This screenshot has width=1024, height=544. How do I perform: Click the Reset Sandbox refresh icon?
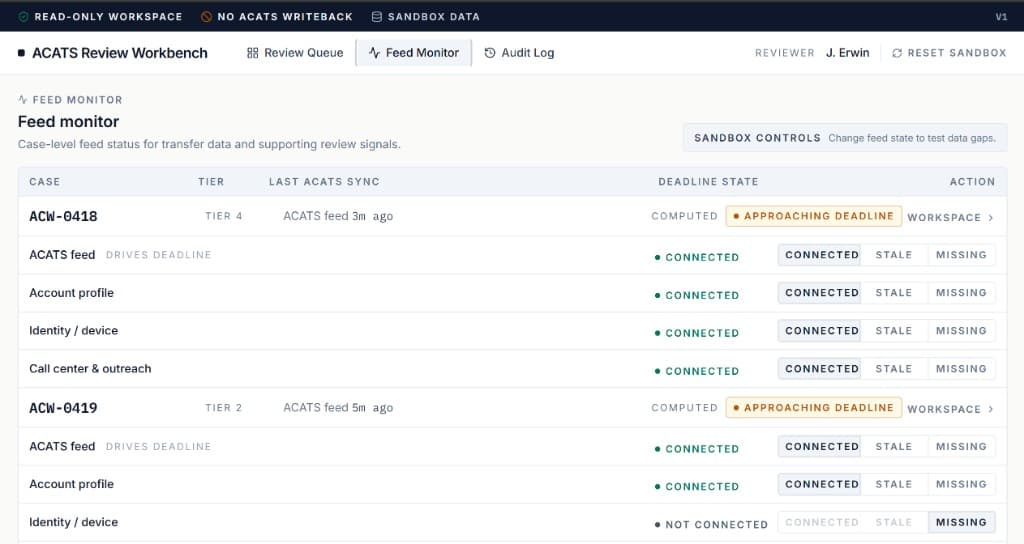pos(897,53)
